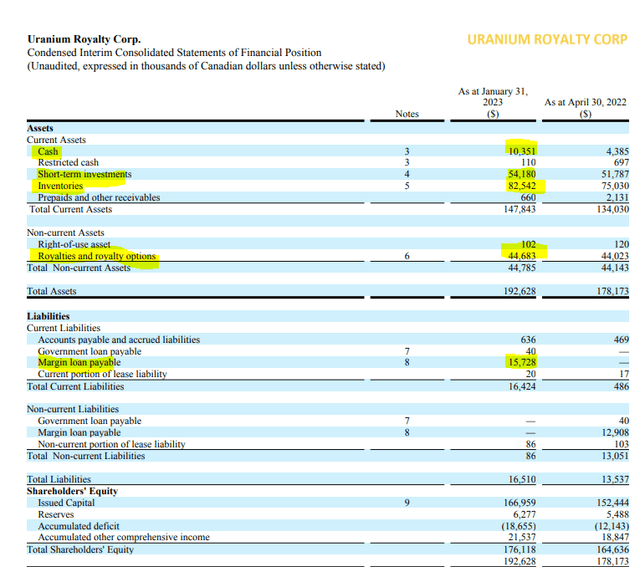Click the Total Liabilities value 16,510
The image size is (640, 567).
coord(522,479)
